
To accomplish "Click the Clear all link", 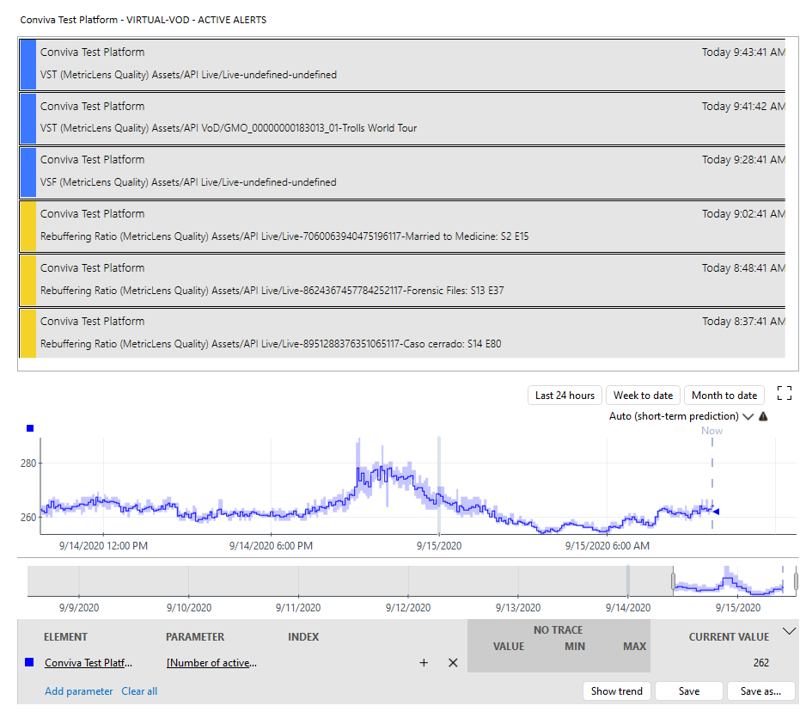I will (x=139, y=691).
